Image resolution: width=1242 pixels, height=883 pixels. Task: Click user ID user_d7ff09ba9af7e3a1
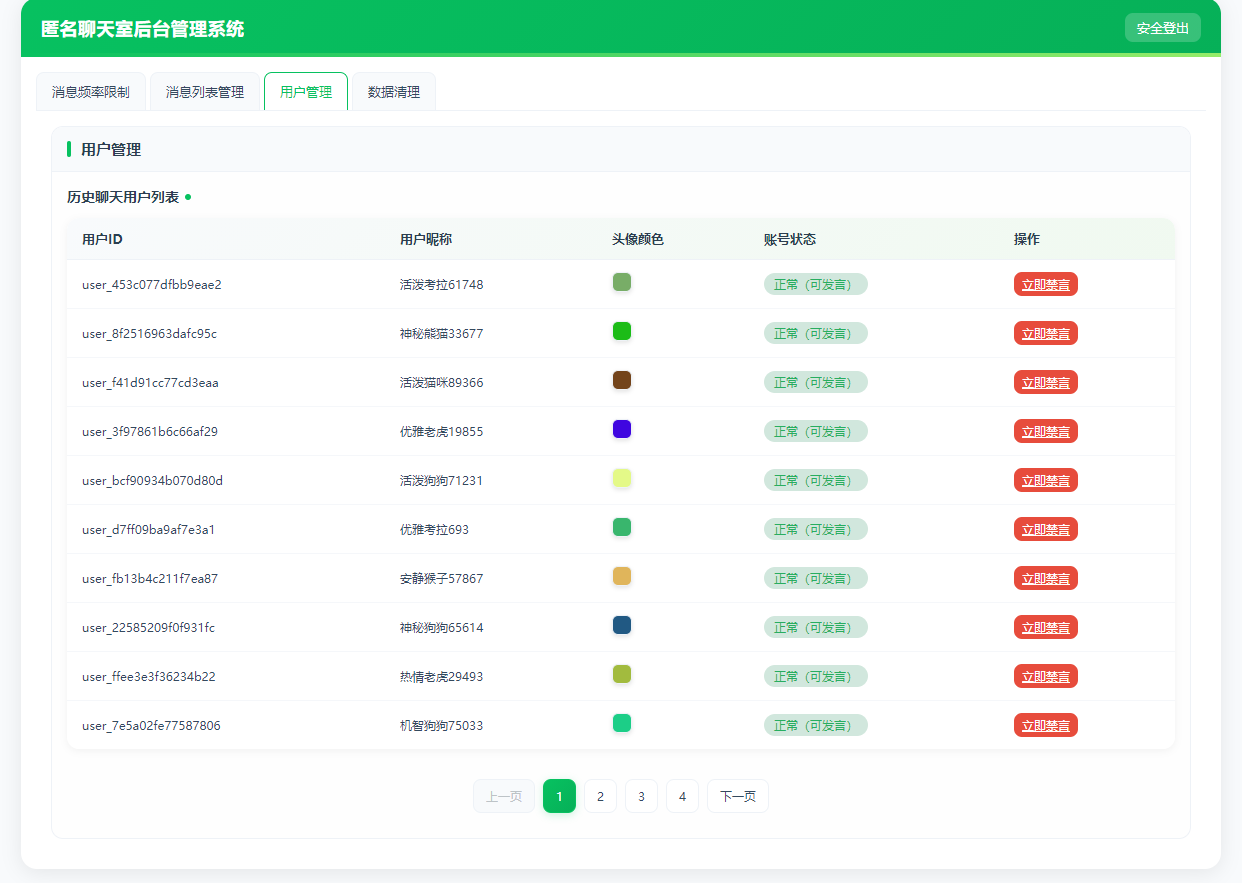click(148, 529)
